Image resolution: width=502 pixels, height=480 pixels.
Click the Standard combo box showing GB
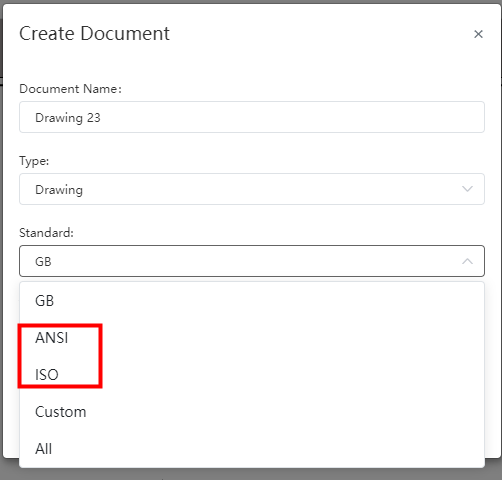point(252,261)
